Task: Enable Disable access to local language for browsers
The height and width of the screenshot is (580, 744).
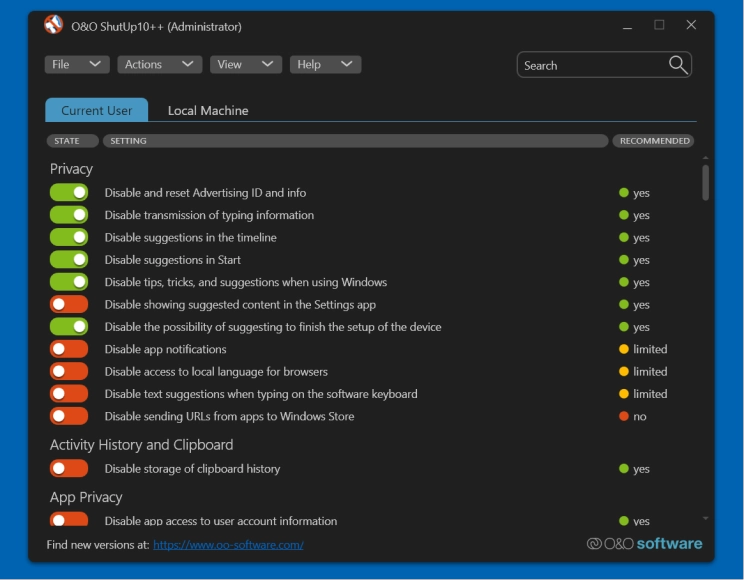Action: [69, 372]
